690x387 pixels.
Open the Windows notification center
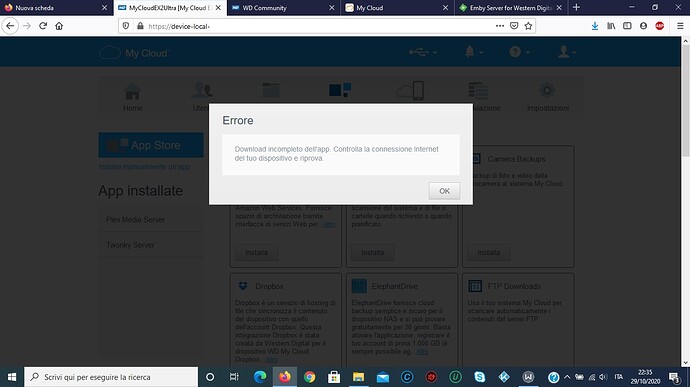674,377
